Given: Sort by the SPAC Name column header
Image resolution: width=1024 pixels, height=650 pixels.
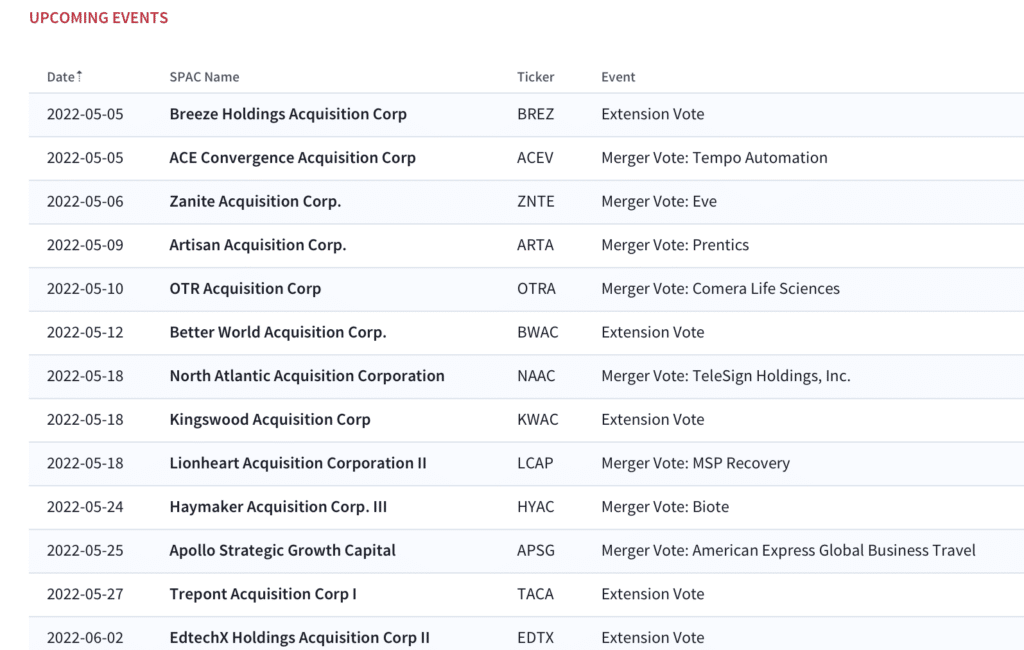Looking at the screenshot, I should (204, 77).
